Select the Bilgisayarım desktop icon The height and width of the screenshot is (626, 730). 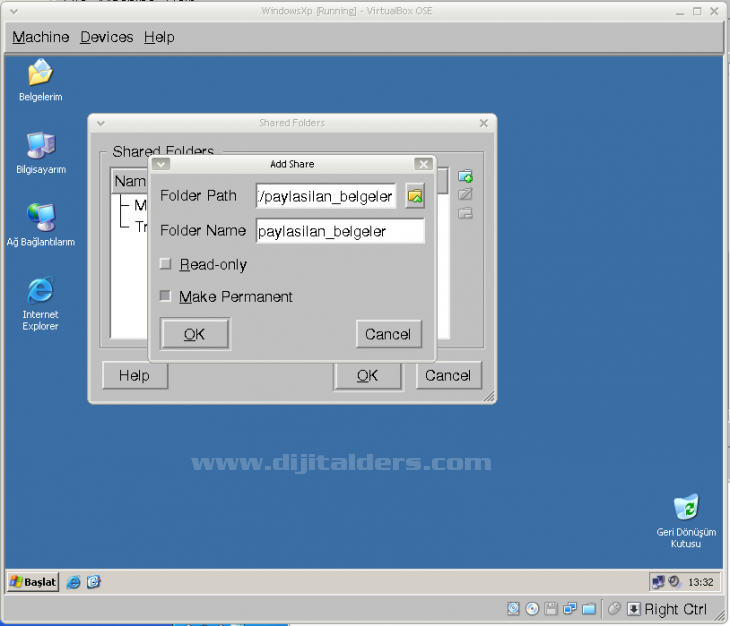tap(41, 153)
